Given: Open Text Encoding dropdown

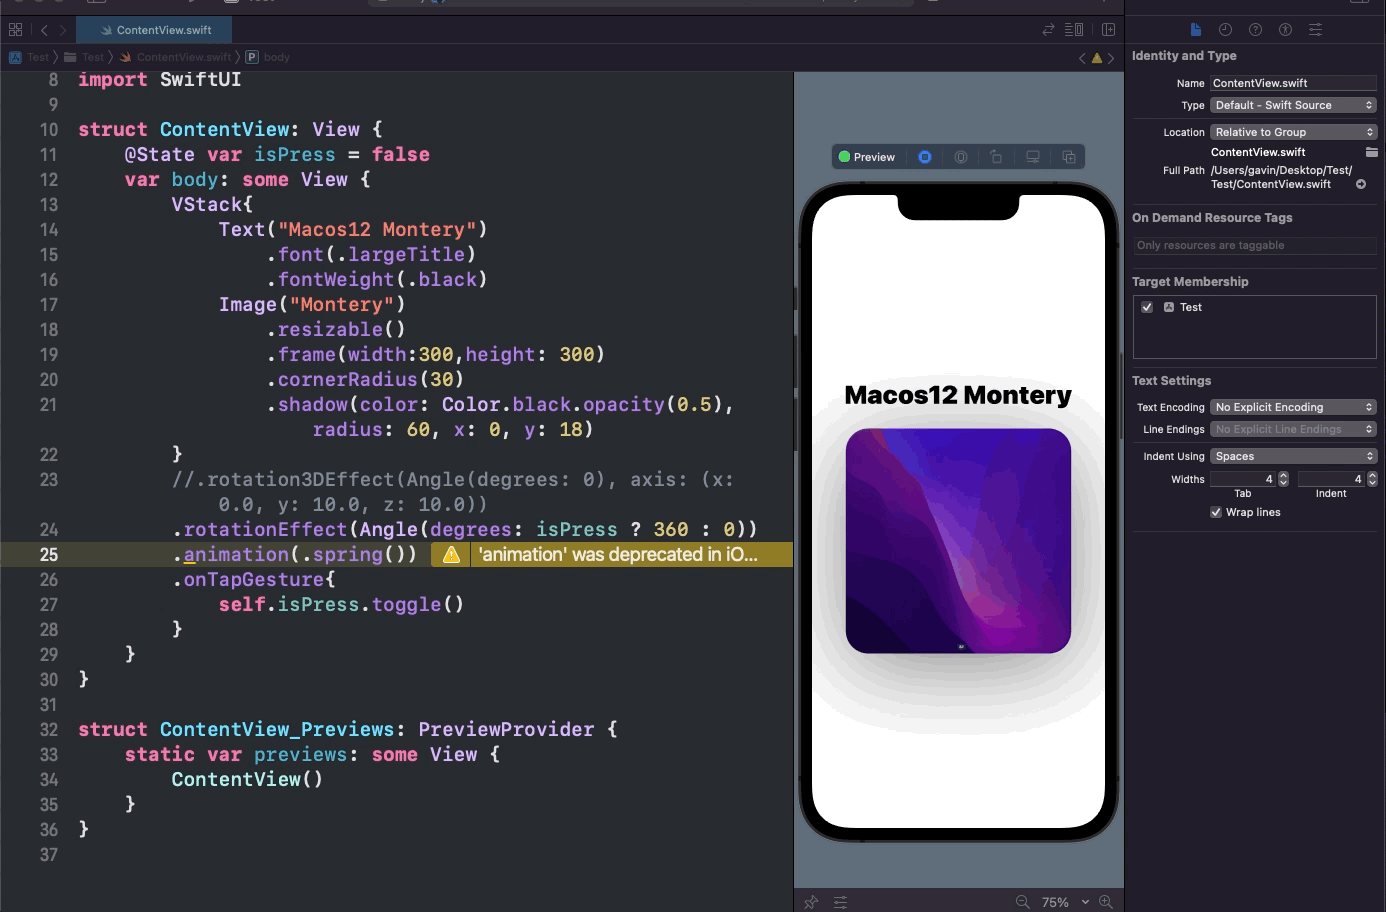Looking at the screenshot, I should [x=1293, y=407].
